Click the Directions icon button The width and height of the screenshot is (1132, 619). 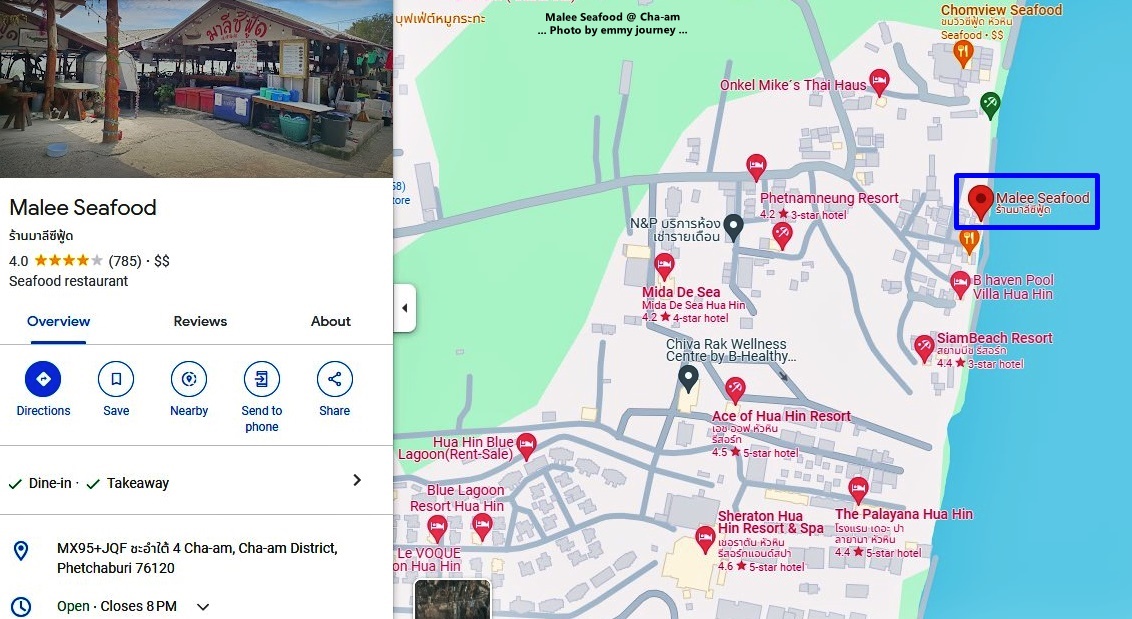tap(43, 379)
